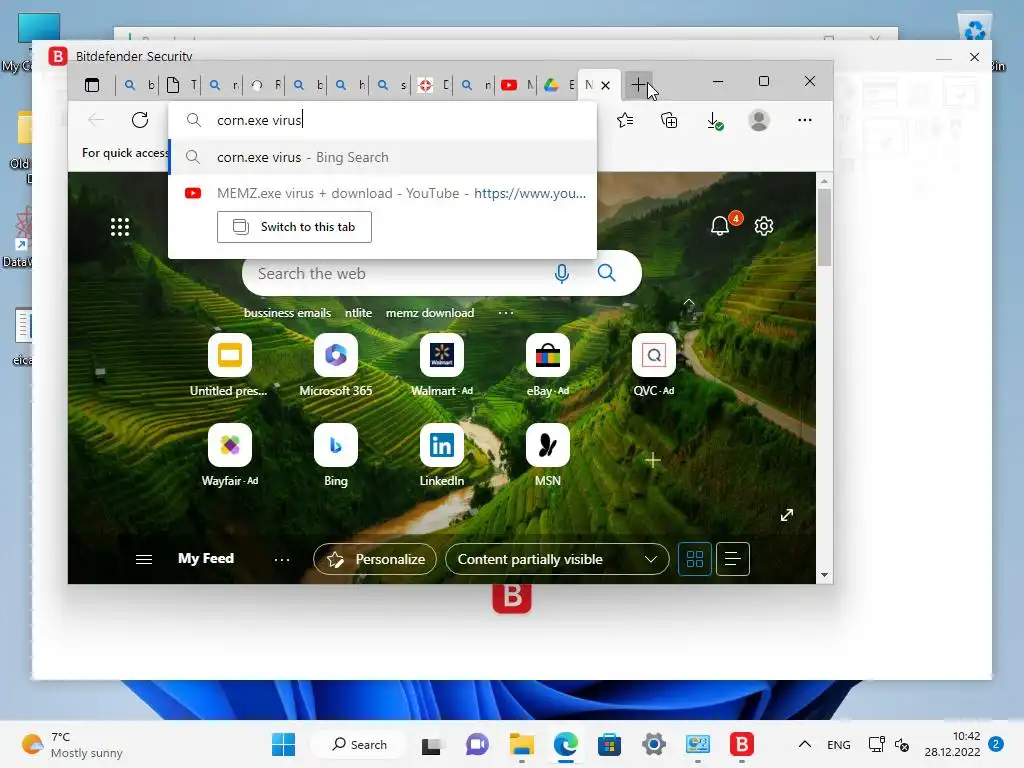Open the profile avatar icon
This screenshot has height=768, width=1024.
759,120
